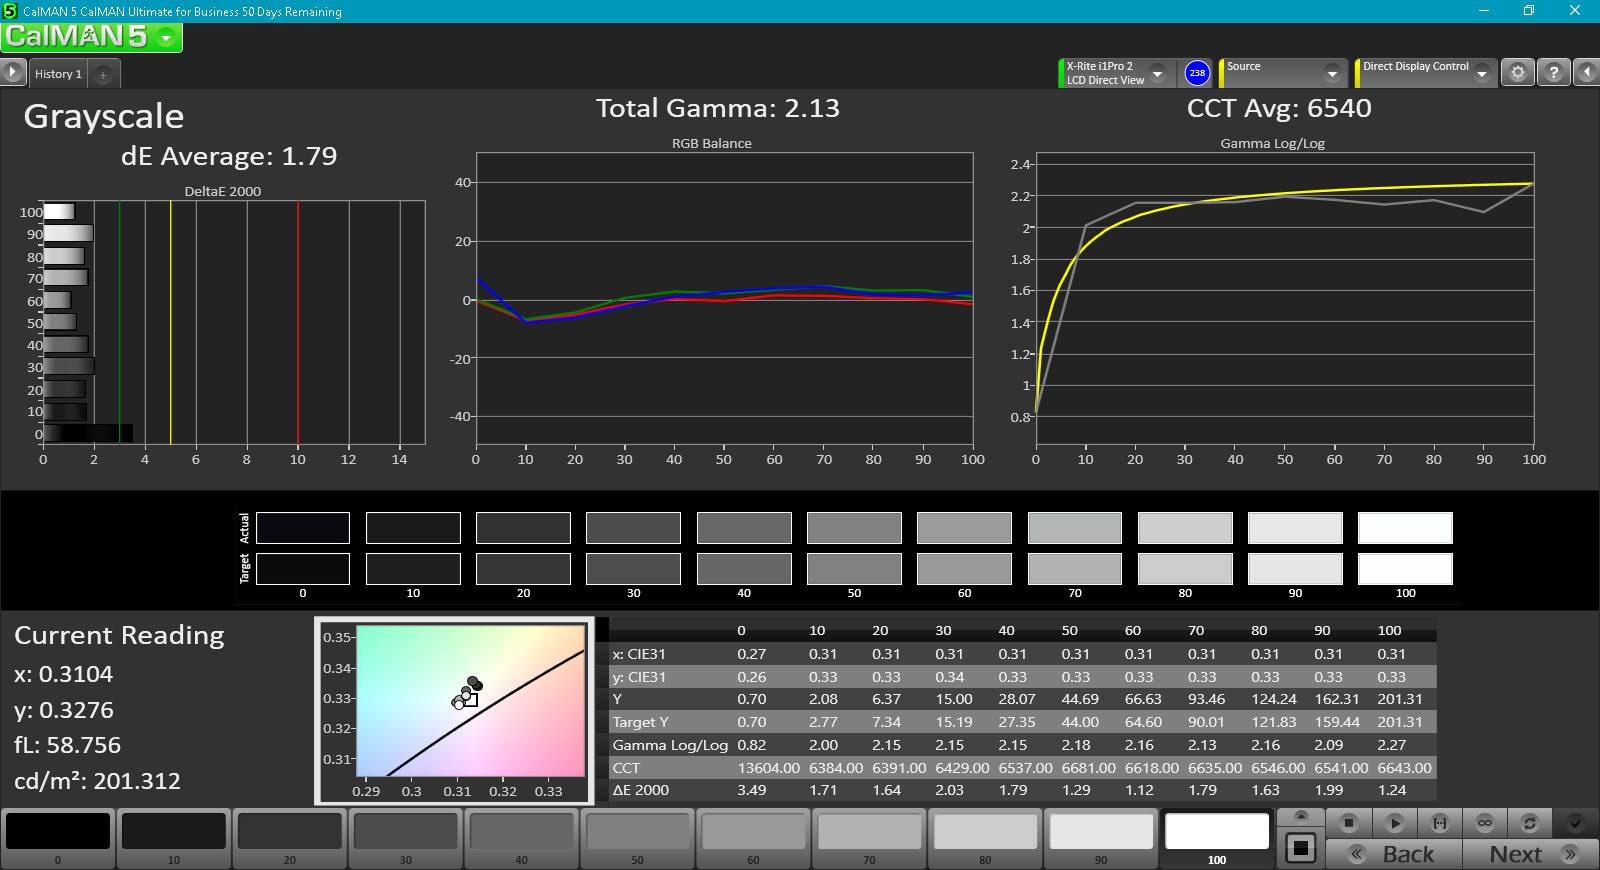Add a new history tab
This screenshot has height=870, width=1600.
pos(103,75)
